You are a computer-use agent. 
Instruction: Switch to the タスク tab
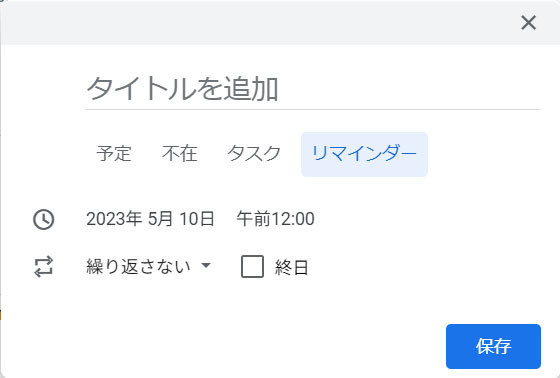(254, 154)
